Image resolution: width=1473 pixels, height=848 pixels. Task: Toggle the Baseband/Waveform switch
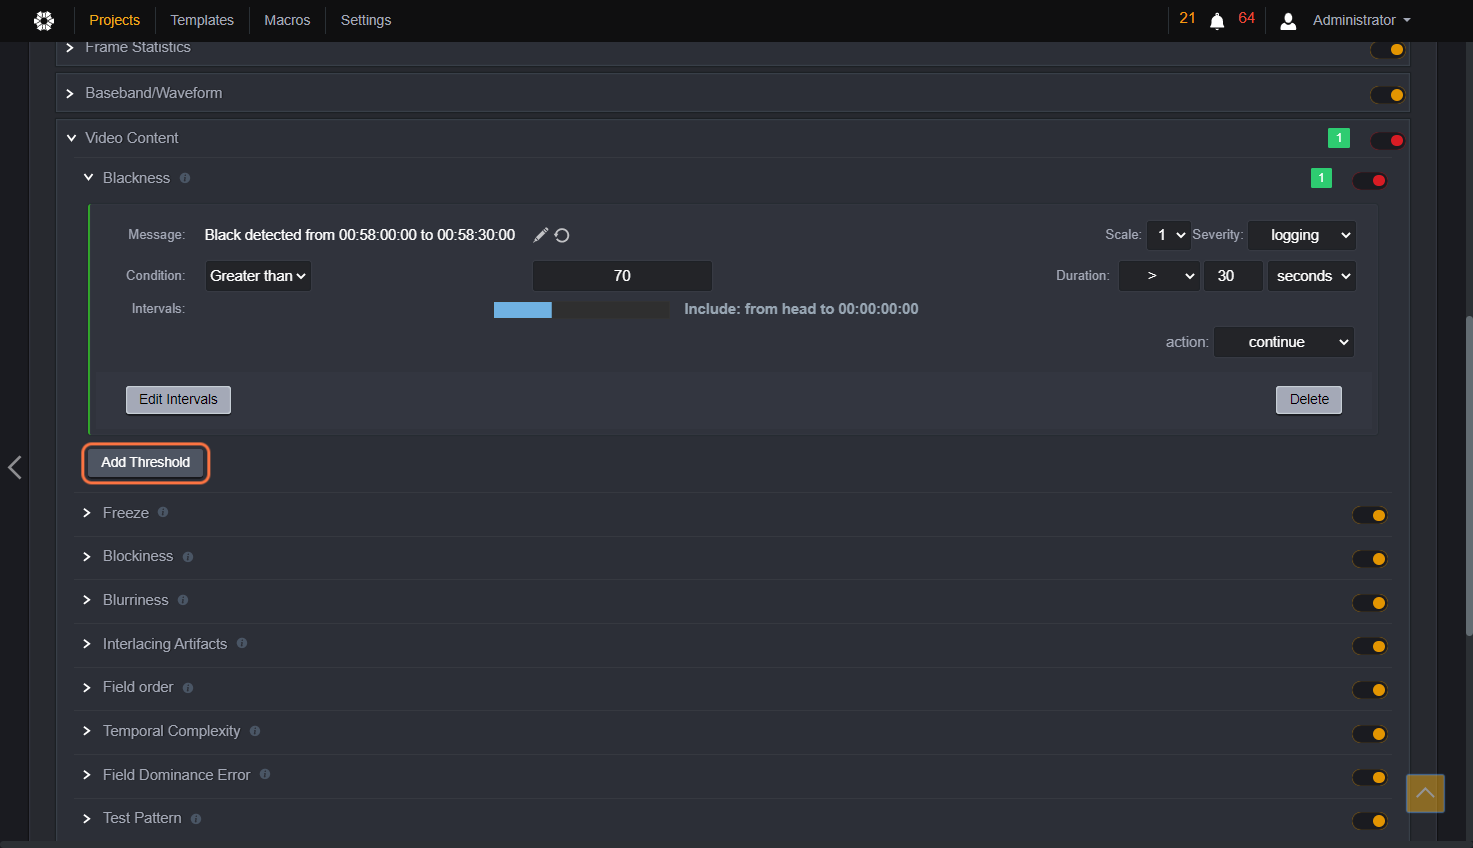1387,95
